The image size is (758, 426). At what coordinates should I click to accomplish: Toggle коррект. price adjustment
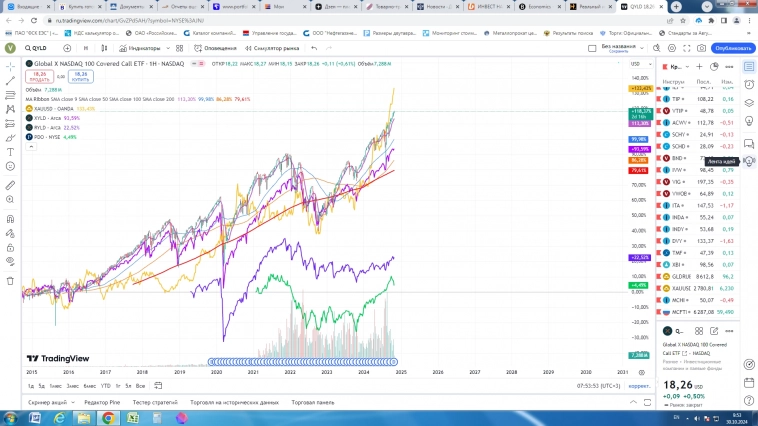pyautogui.click(x=639, y=386)
